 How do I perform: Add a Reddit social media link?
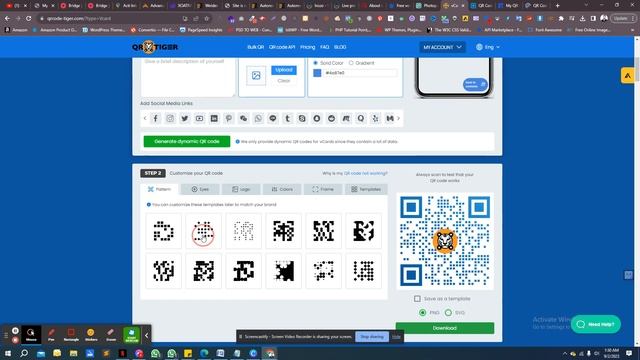(331, 118)
